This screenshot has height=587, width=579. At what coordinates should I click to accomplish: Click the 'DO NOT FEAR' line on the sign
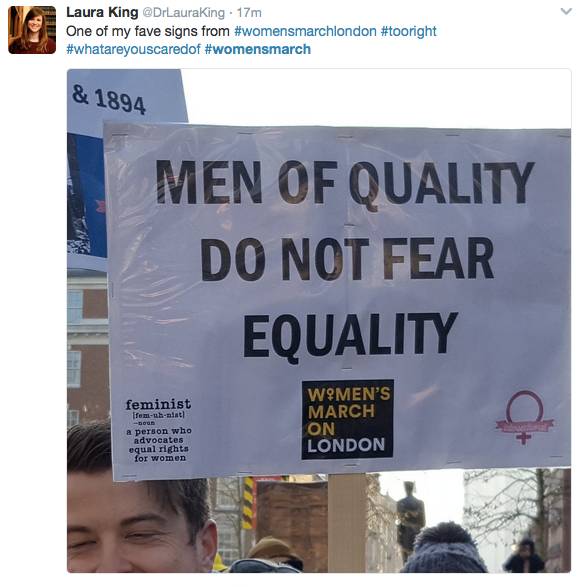point(347,259)
